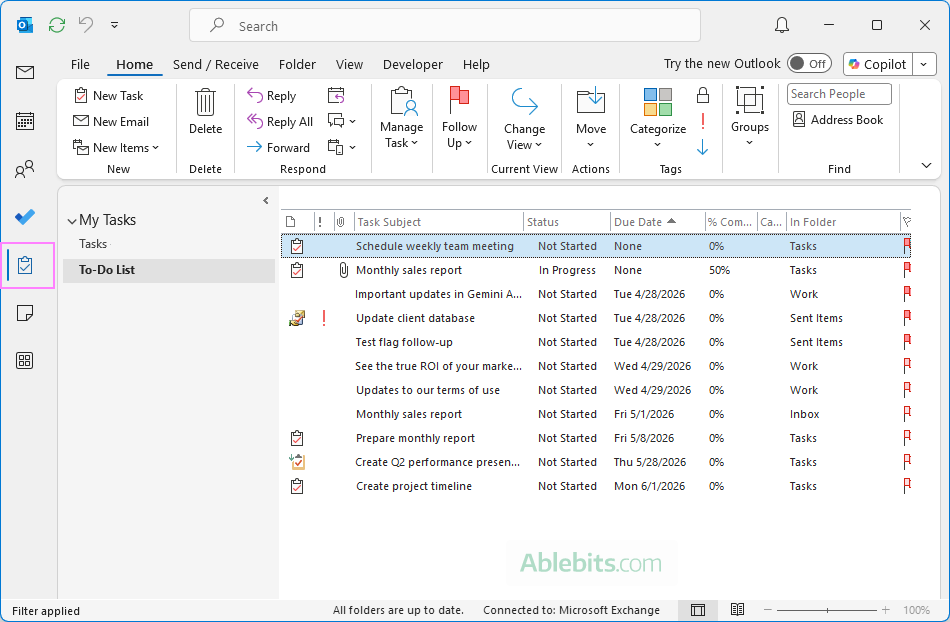Image resolution: width=950 pixels, height=622 pixels.
Task: Open the Tasks clipboard module
Action: pos(25,265)
